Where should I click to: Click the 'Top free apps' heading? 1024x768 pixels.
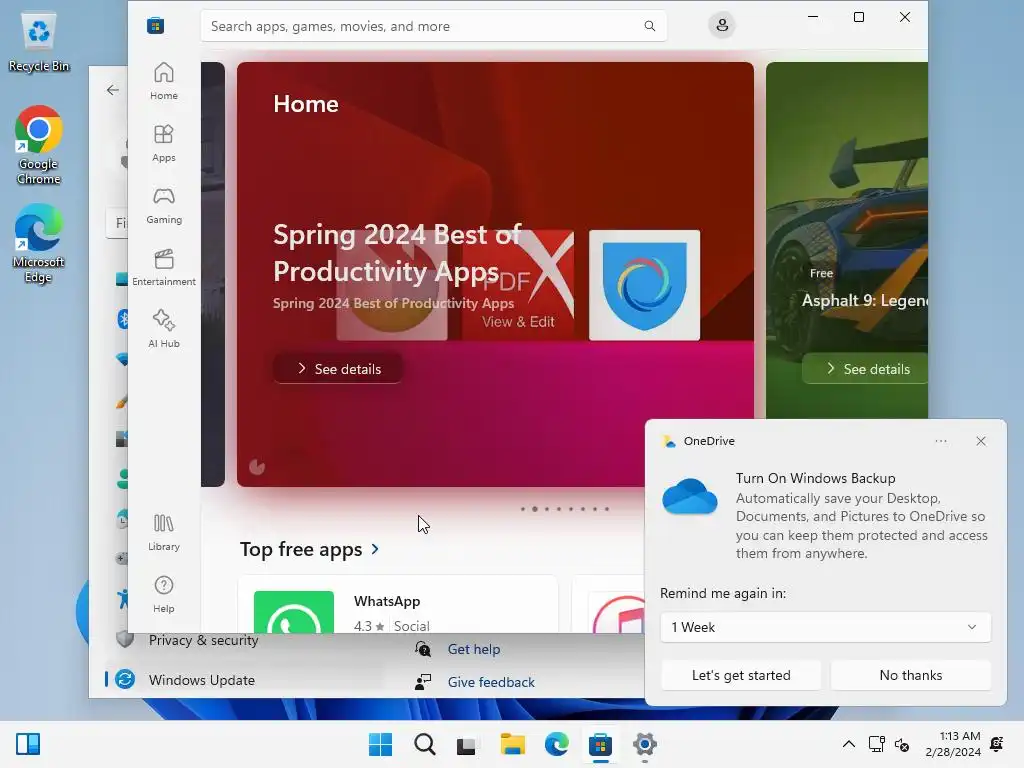pyautogui.click(x=301, y=549)
